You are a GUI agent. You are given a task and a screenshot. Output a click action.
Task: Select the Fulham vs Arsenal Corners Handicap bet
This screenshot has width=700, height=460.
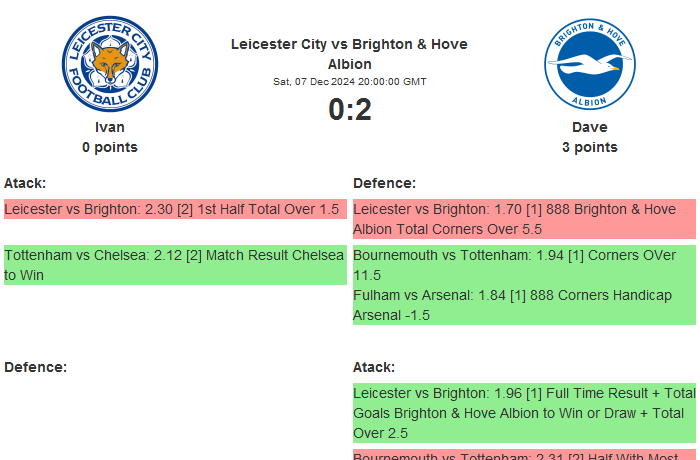pyautogui.click(x=524, y=305)
